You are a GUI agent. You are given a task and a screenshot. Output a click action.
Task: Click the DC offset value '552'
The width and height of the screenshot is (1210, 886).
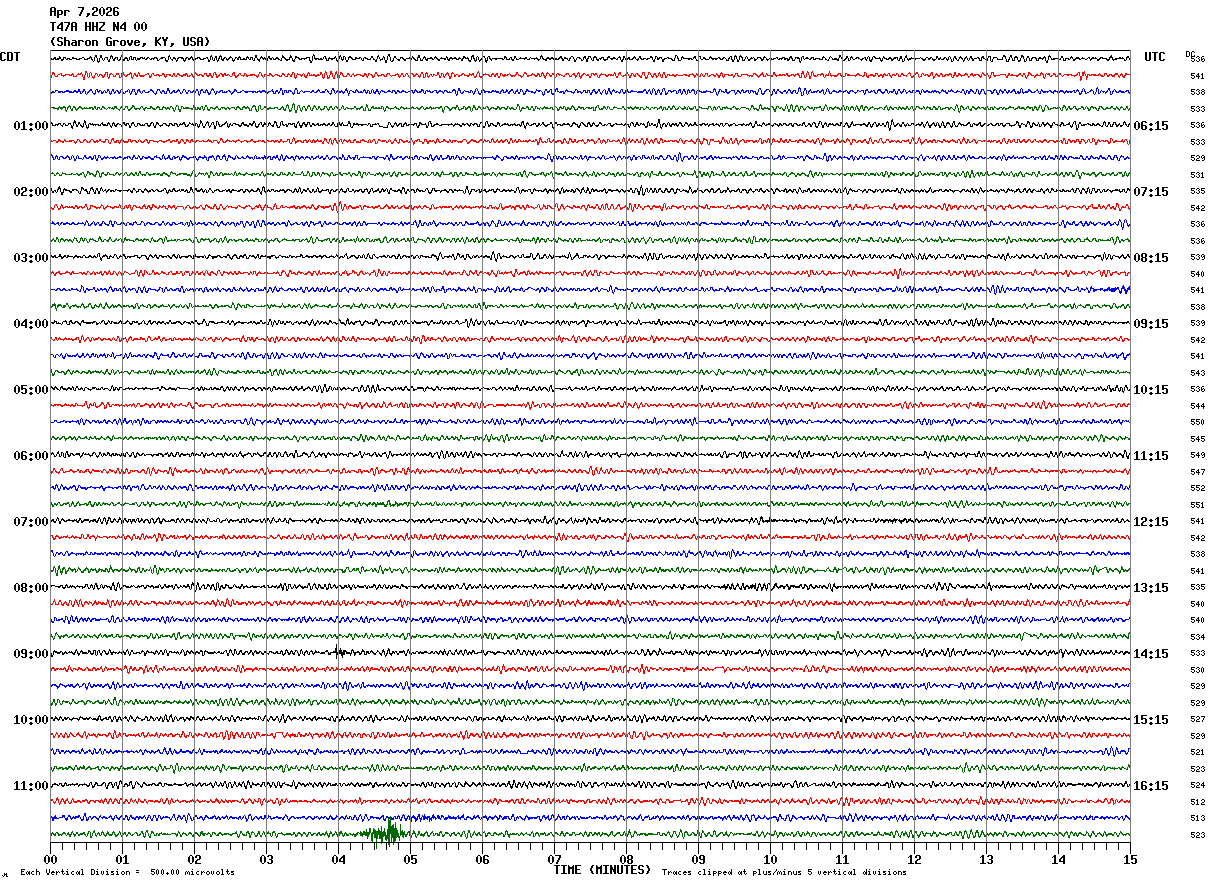click(1197, 488)
